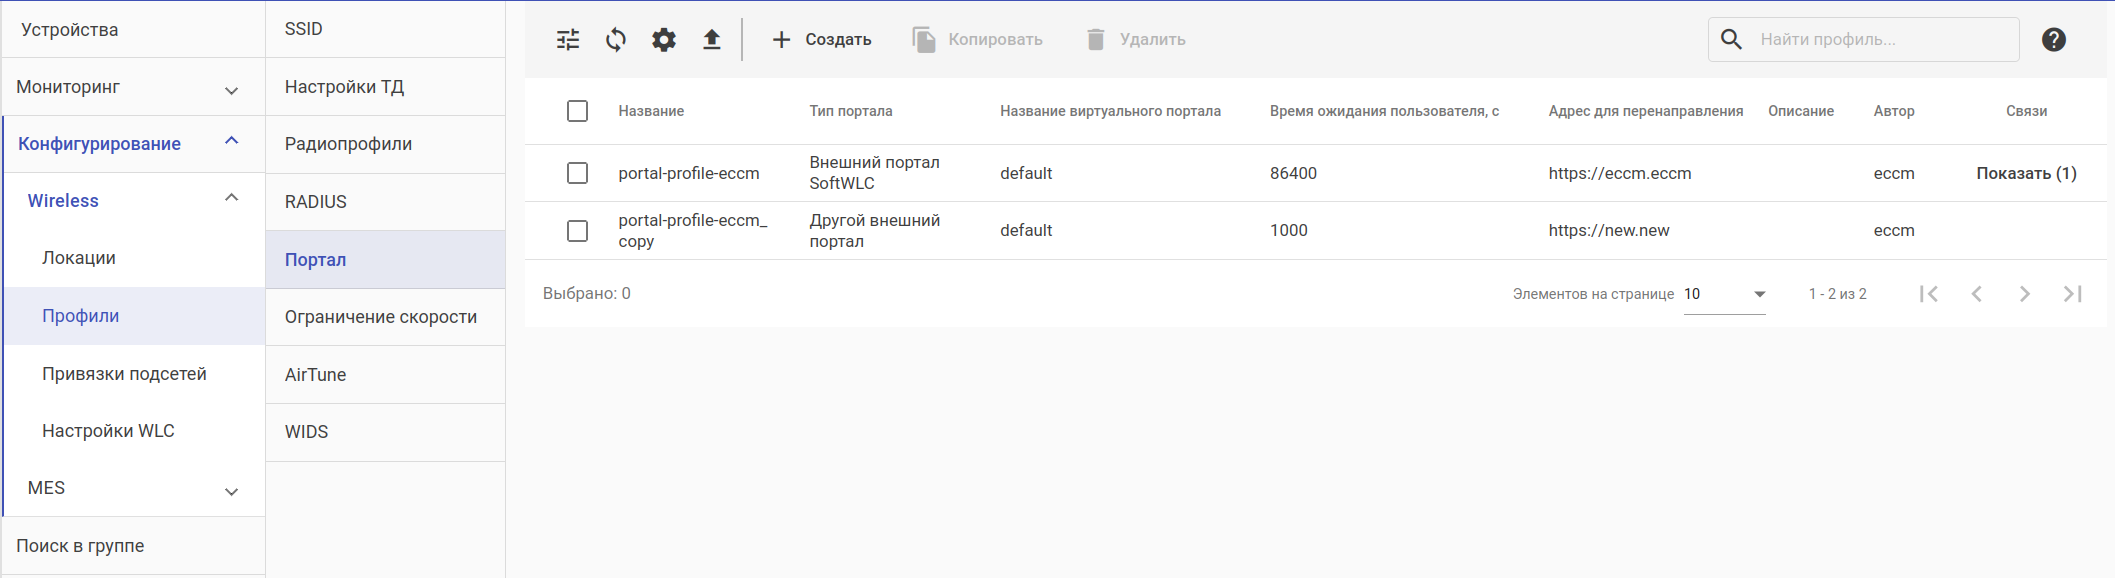Image resolution: width=2115 pixels, height=578 pixels.
Task: Go to the first page icon
Action: point(1929,294)
